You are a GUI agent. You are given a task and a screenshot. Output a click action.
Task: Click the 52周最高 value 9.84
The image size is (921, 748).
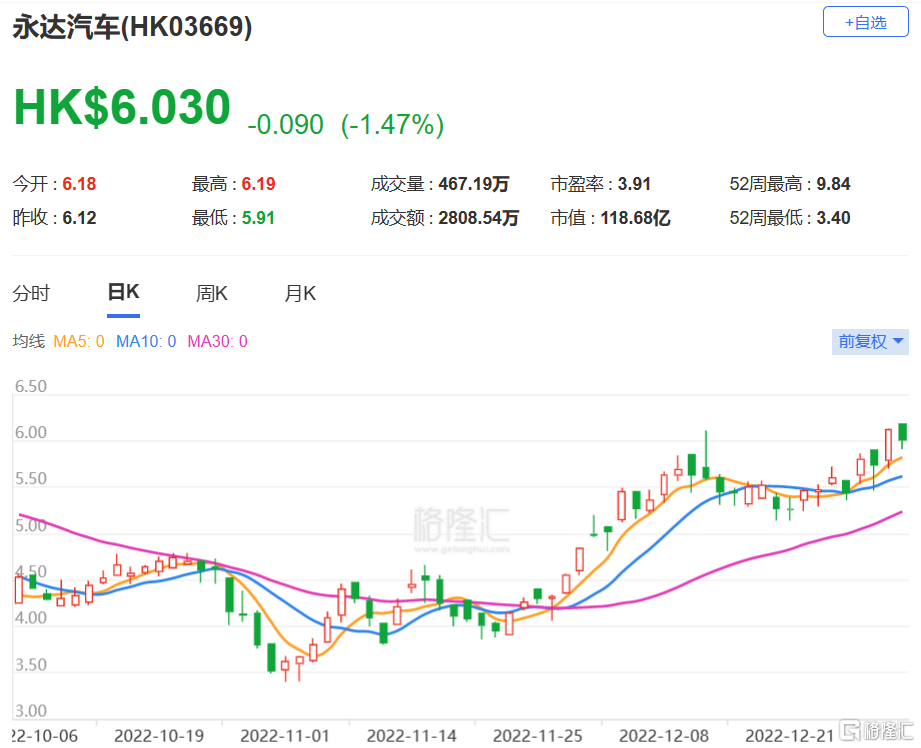[x=833, y=184]
